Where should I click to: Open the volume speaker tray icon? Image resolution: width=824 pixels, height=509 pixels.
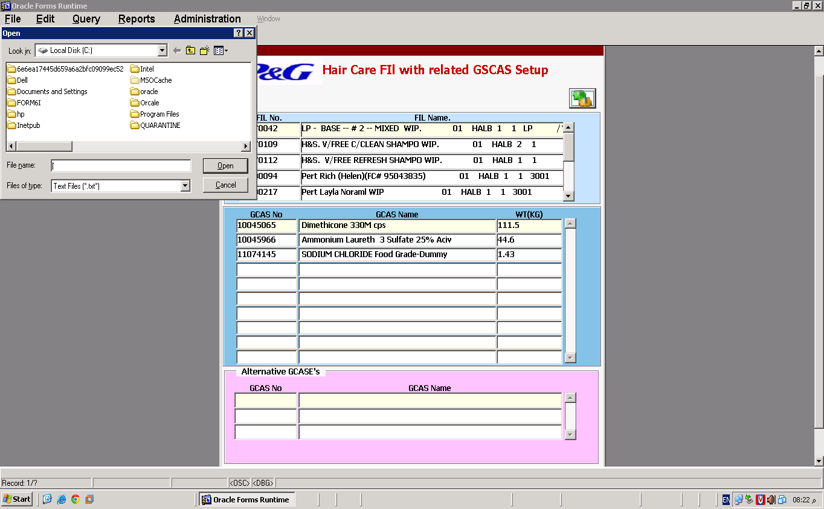[x=771, y=500]
